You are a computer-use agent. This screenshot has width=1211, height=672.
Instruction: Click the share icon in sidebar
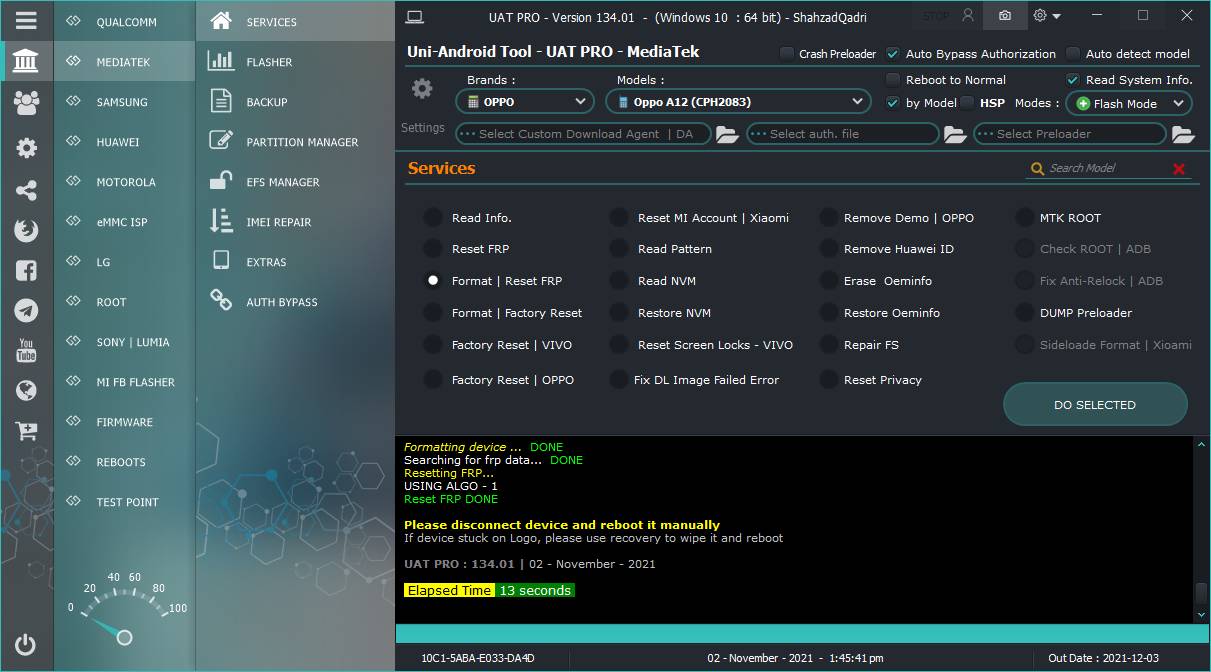pos(27,190)
